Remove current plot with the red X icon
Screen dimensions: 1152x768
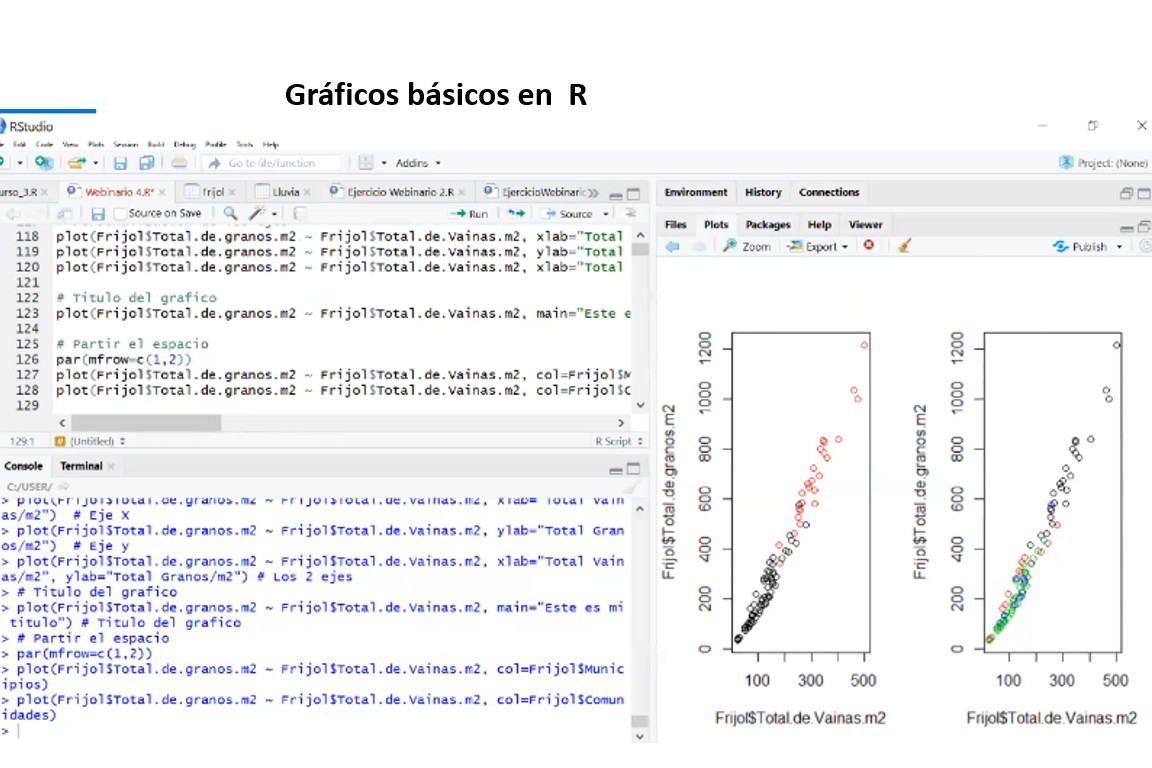(869, 246)
